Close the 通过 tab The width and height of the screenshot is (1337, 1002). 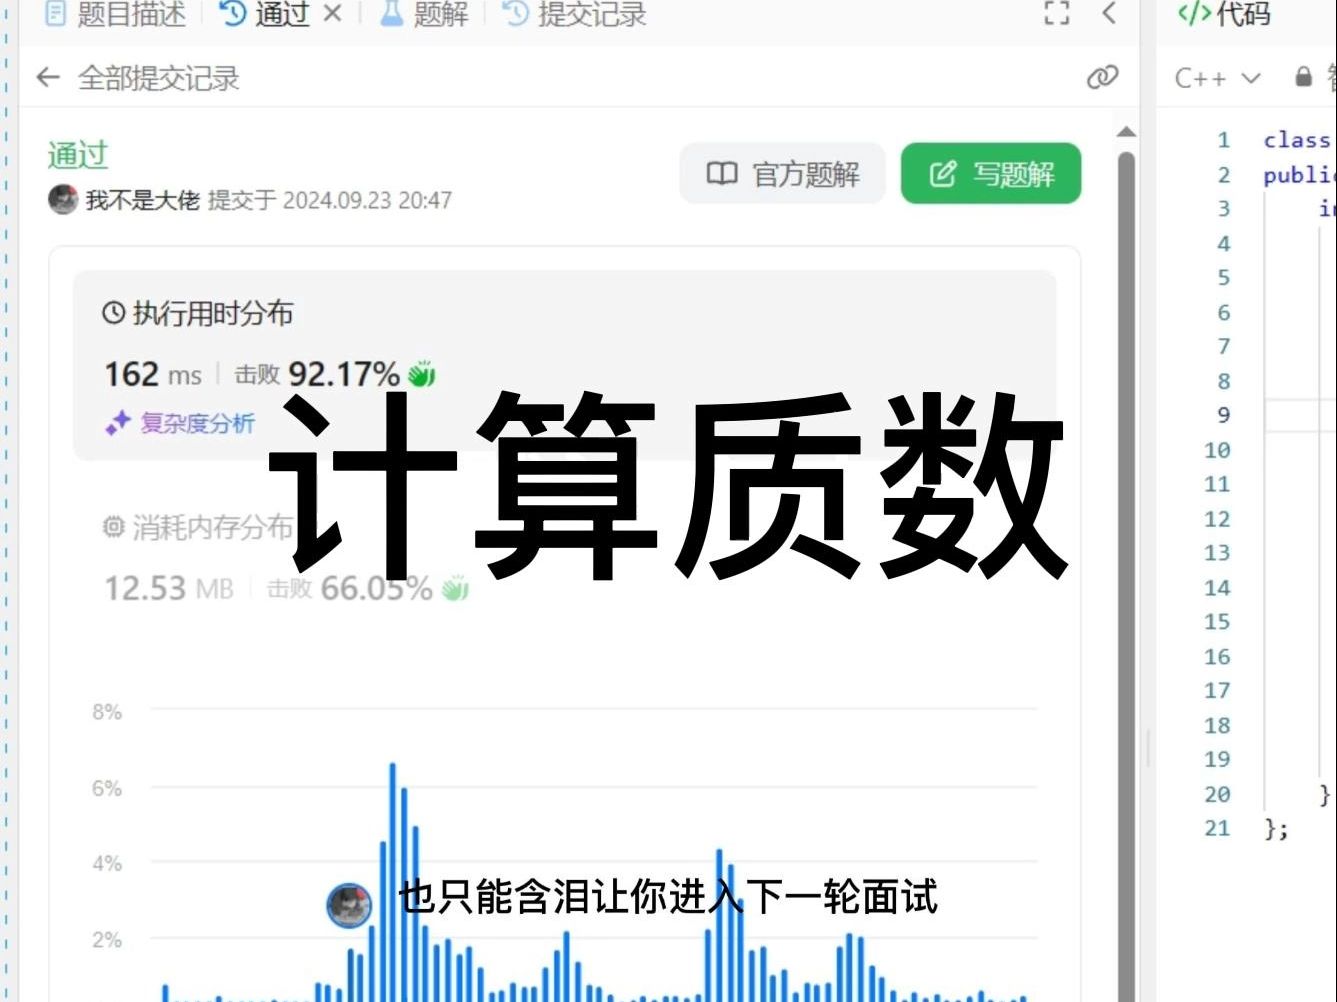[333, 13]
